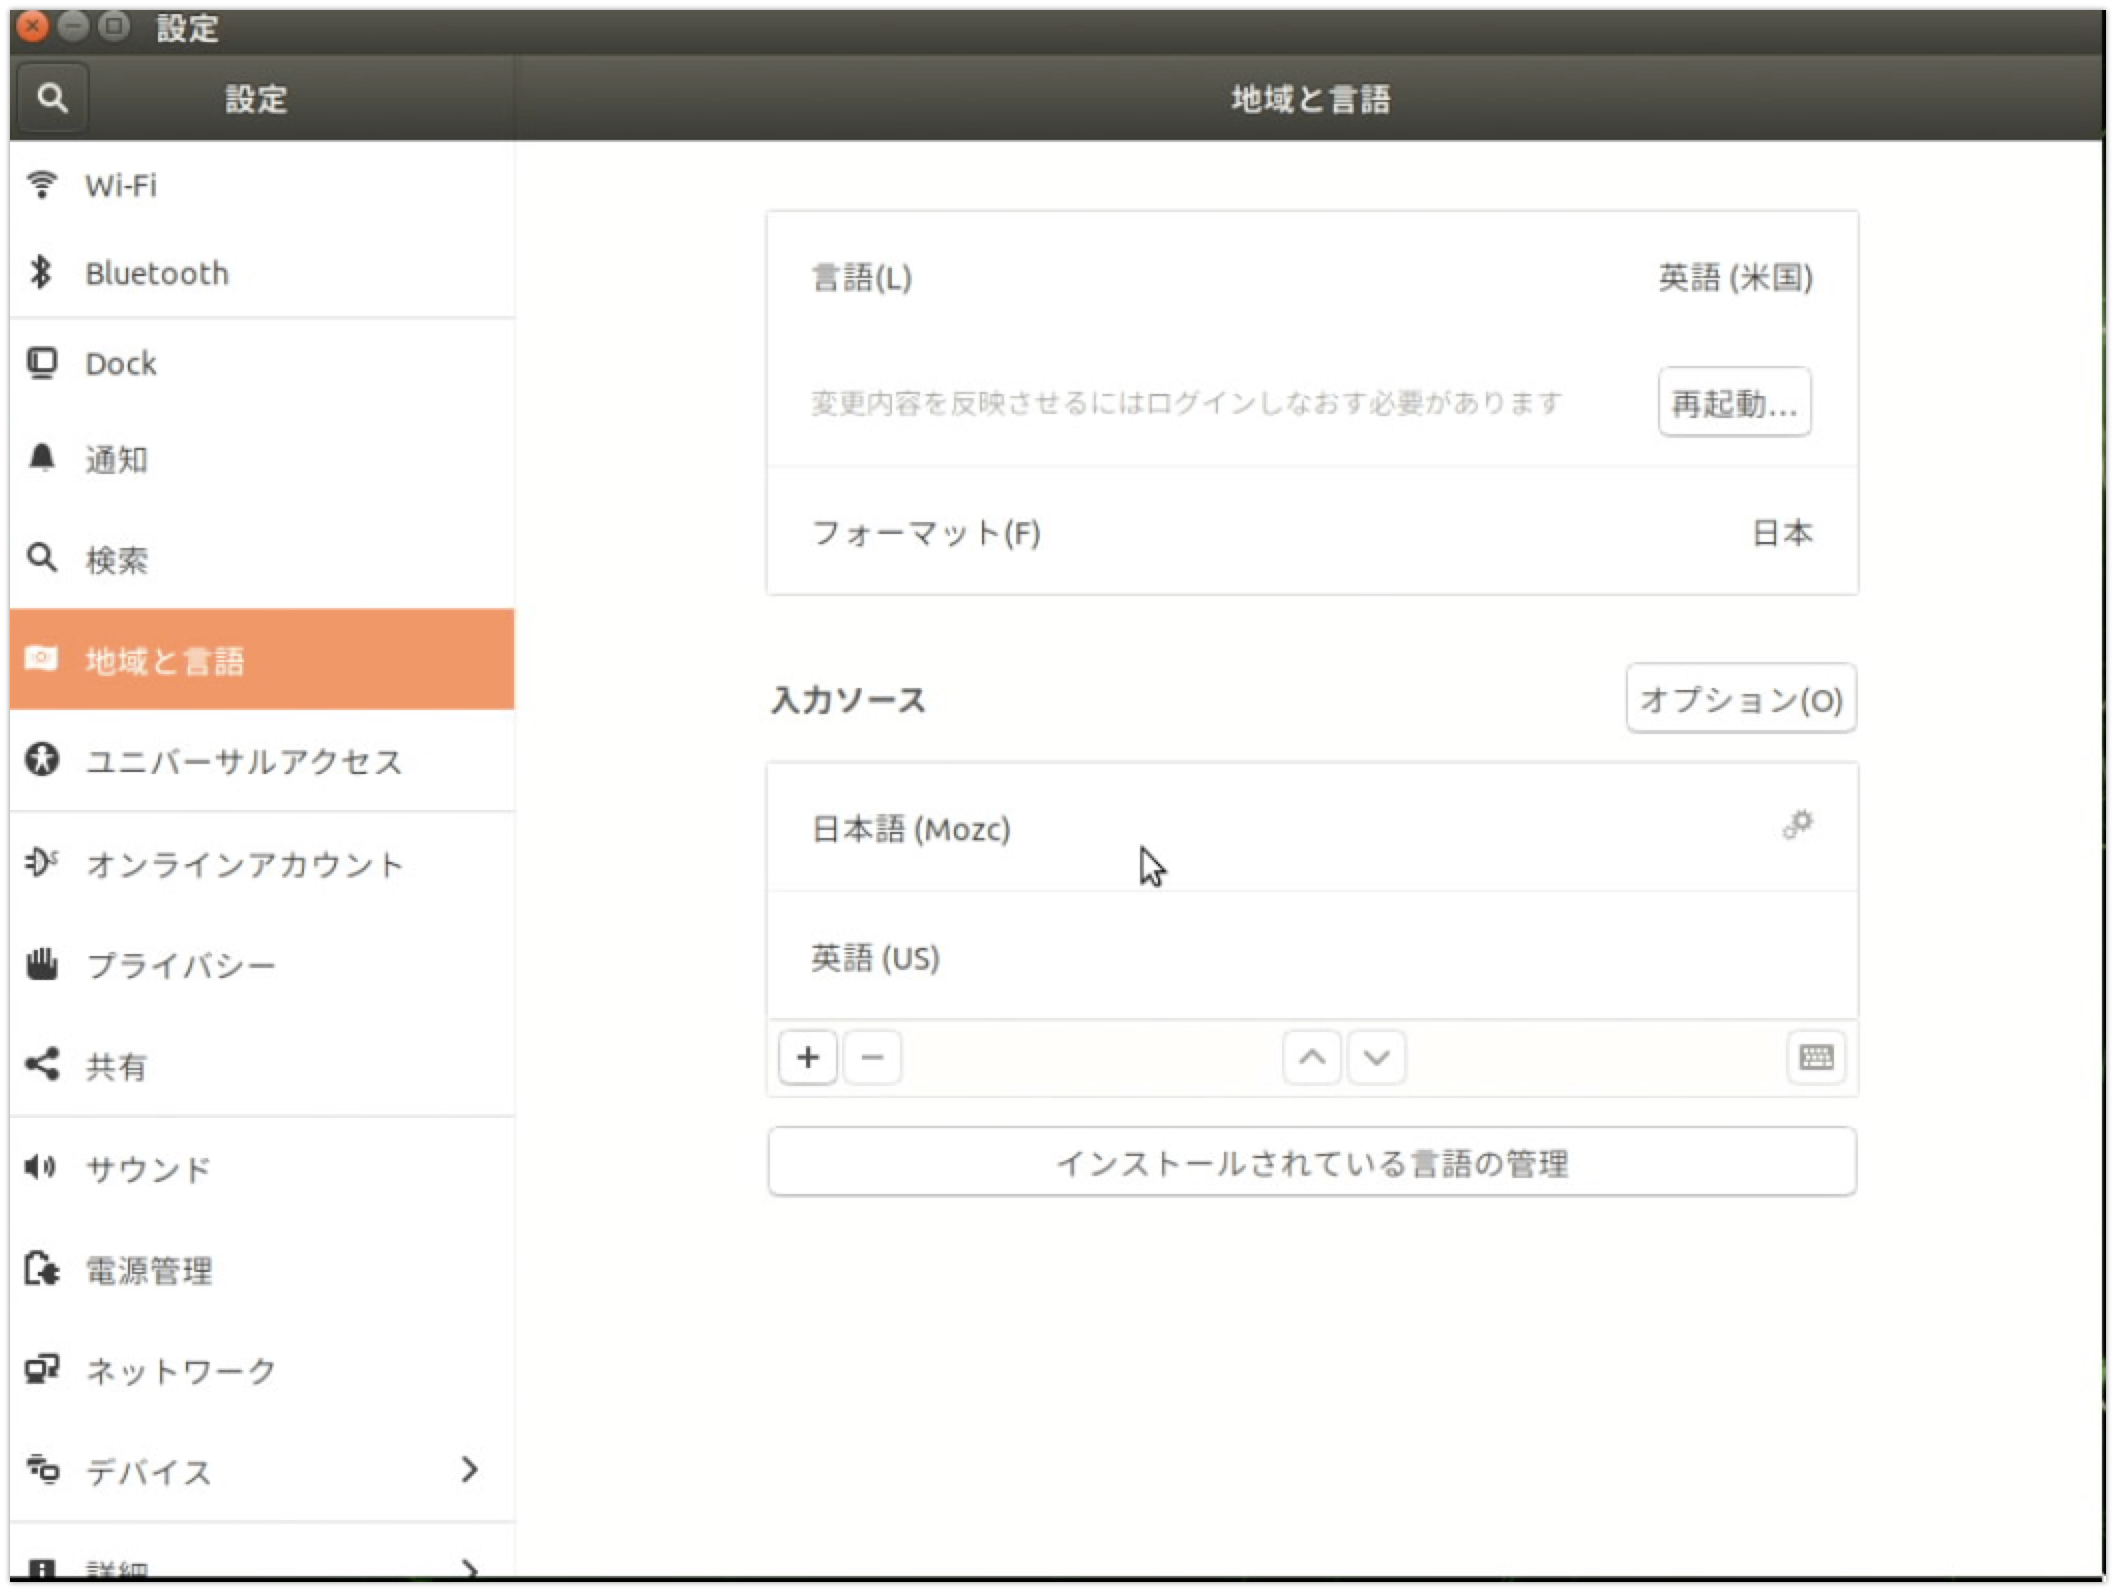Open インストールされている言語の管理 button

1311,1162
